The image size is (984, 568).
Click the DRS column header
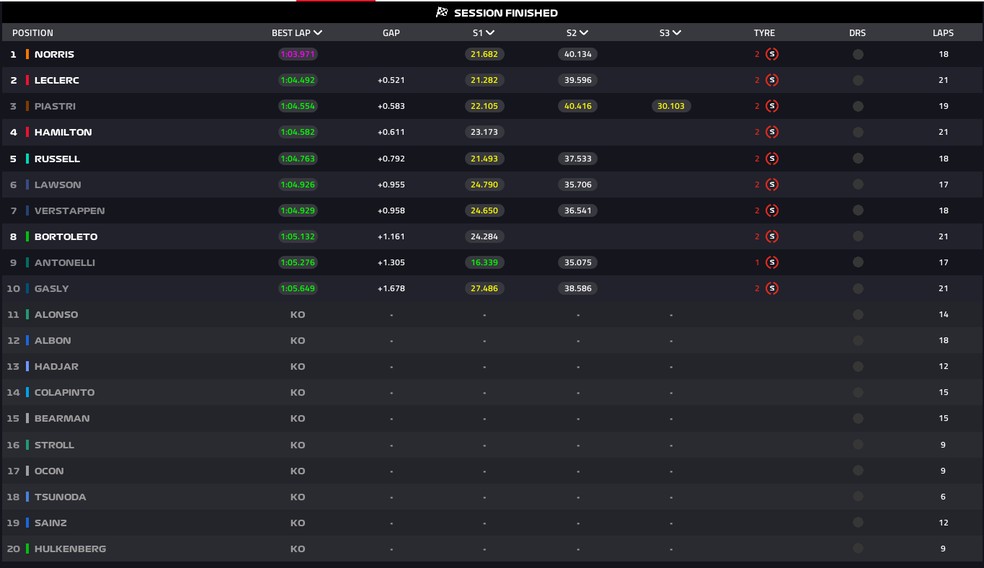tap(857, 33)
